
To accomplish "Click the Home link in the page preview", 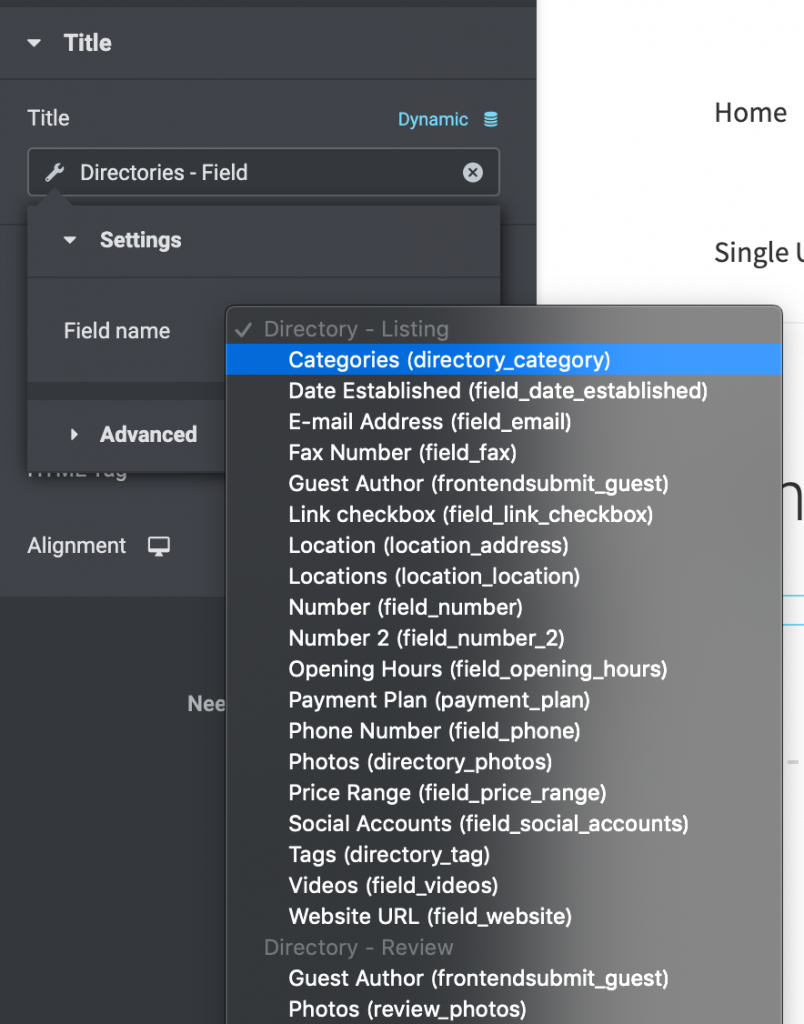I will 750,113.
